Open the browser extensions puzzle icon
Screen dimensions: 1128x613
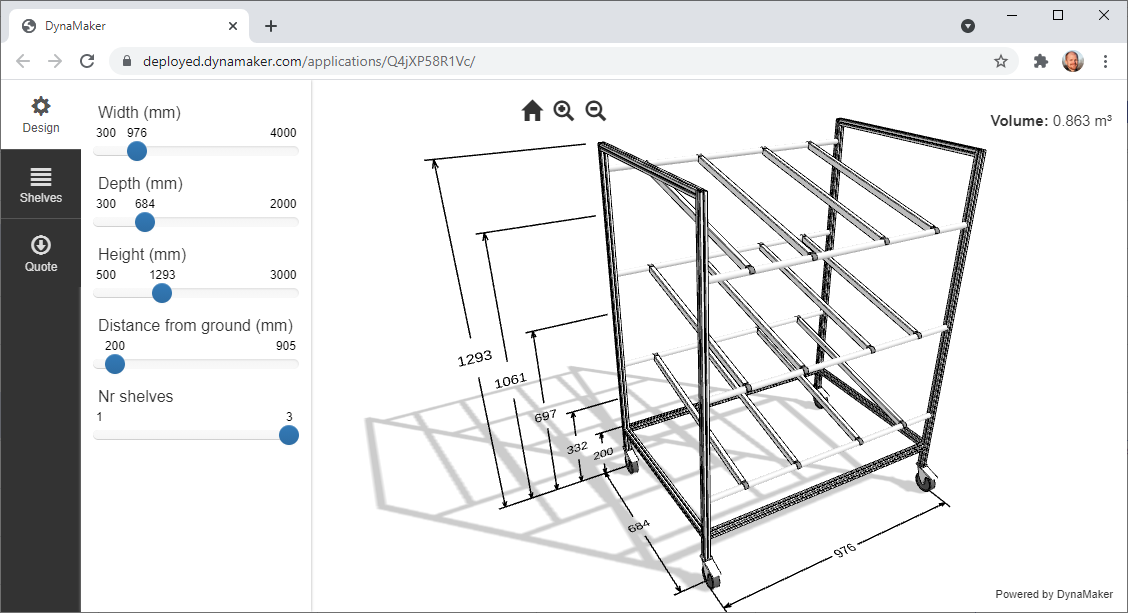click(x=1040, y=61)
